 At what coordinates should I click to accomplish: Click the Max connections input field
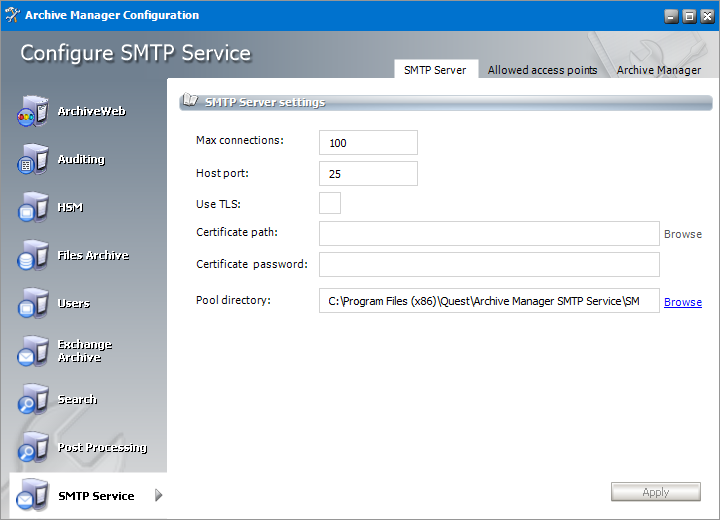pyautogui.click(x=368, y=143)
